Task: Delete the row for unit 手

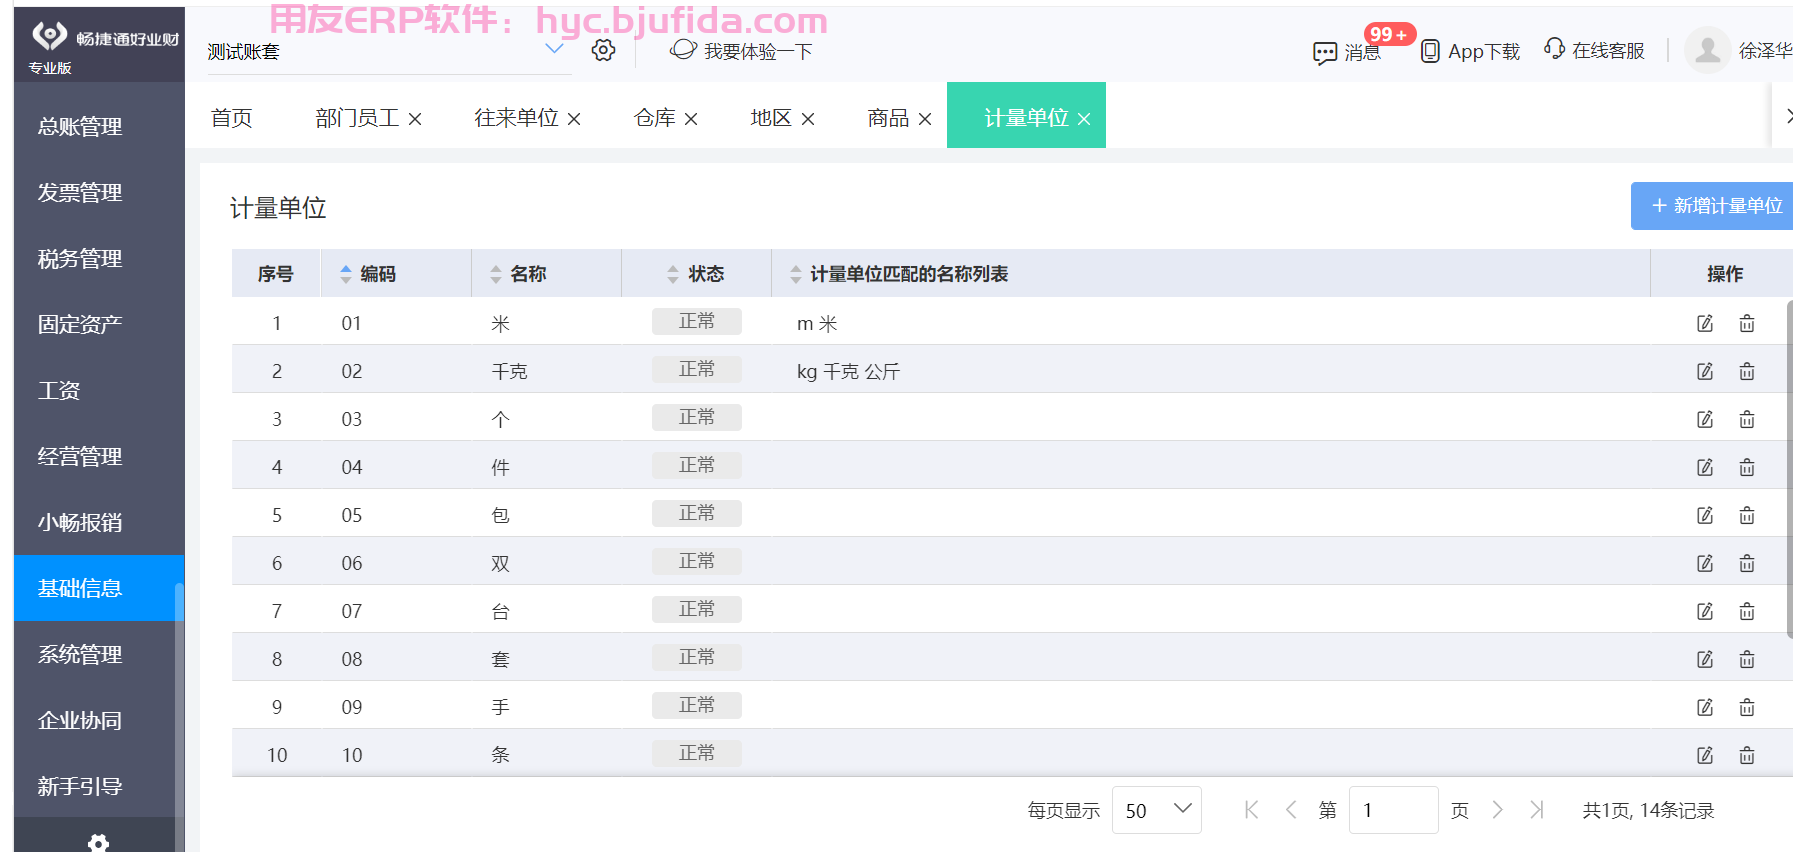Action: [x=1747, y=707]
